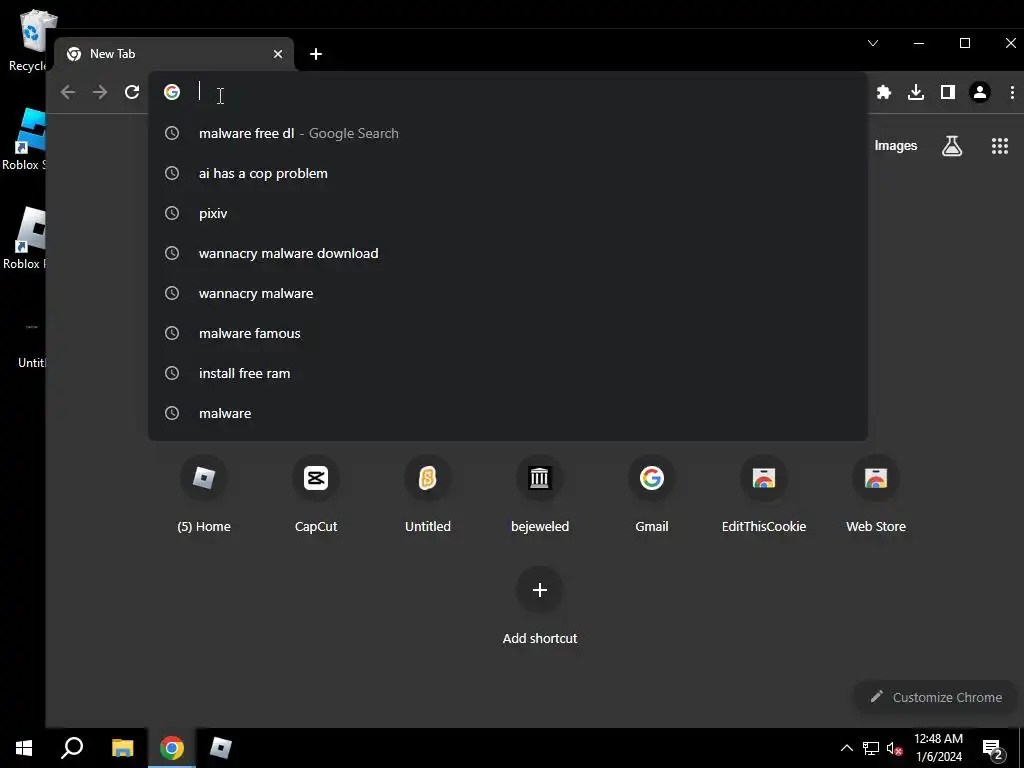Reload the page with the refresh icon

pos(132,92)
